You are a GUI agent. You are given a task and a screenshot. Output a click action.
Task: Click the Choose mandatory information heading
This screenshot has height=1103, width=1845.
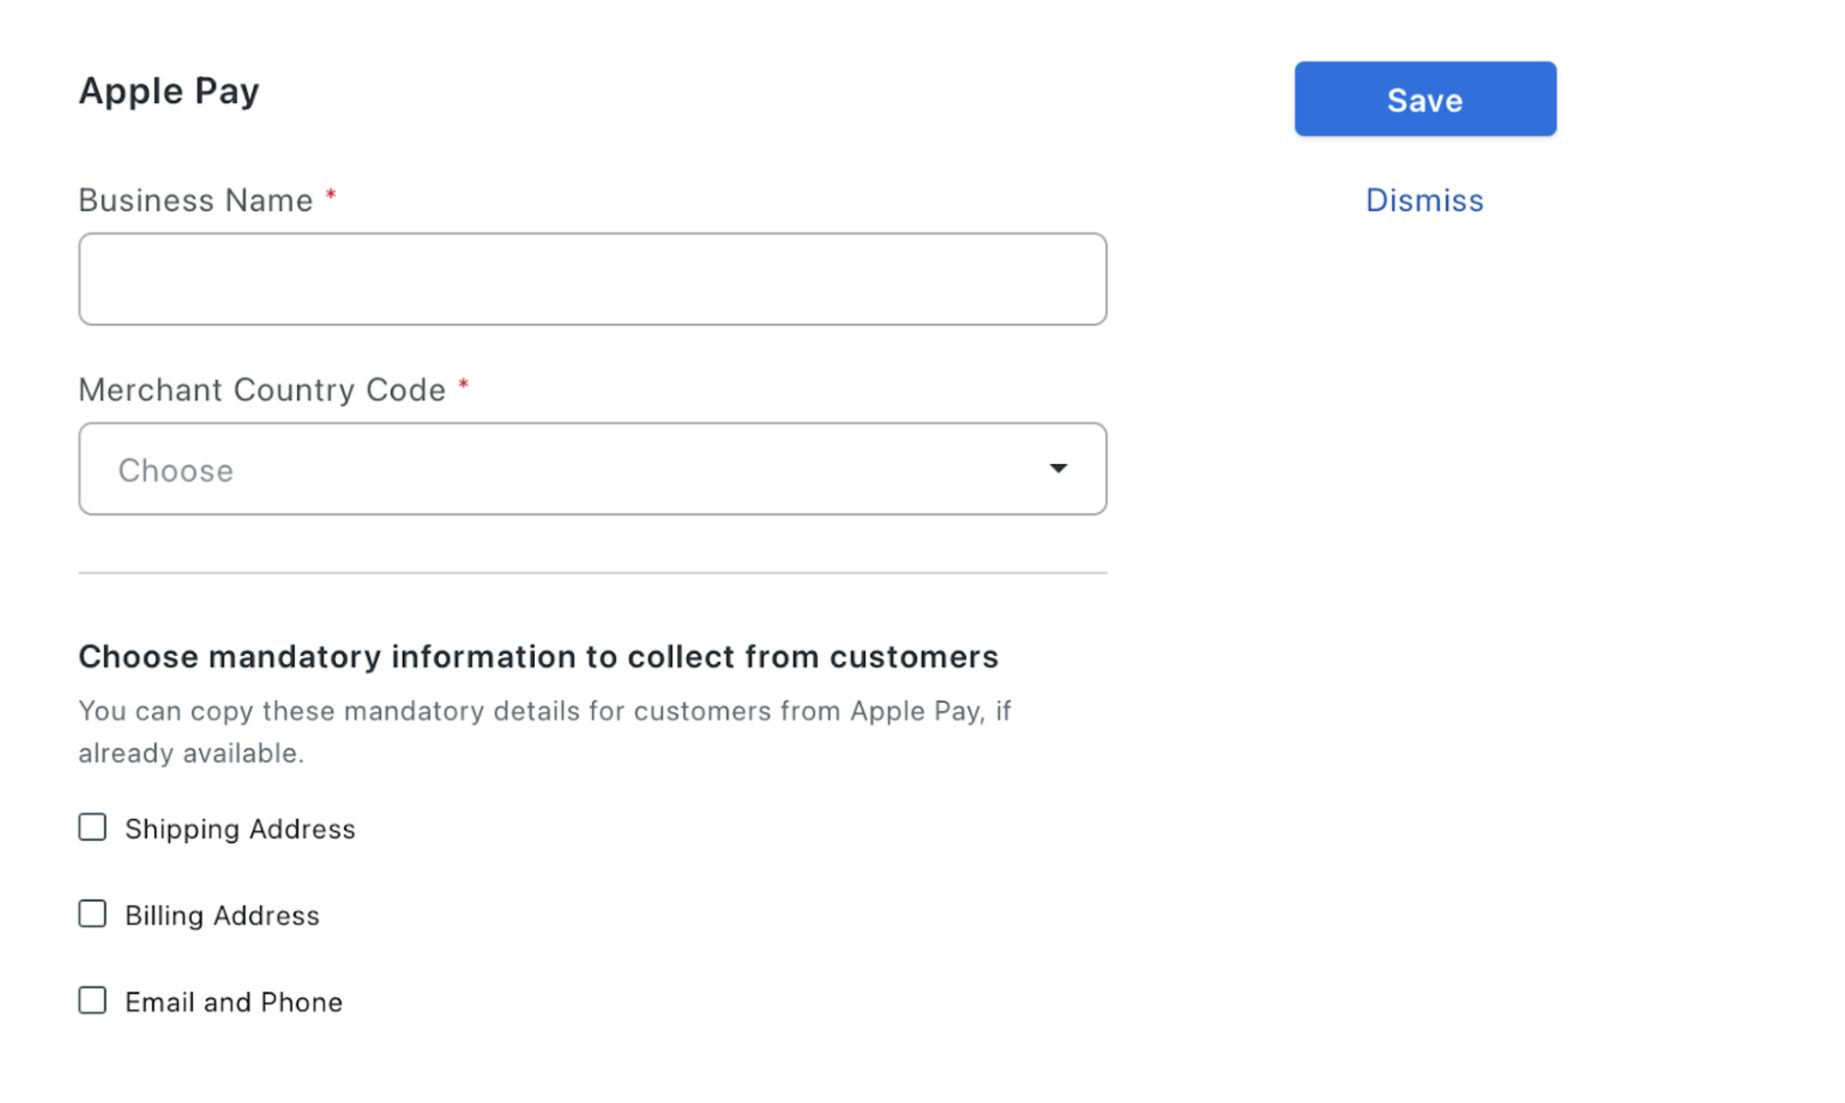[x=538, y=657]
